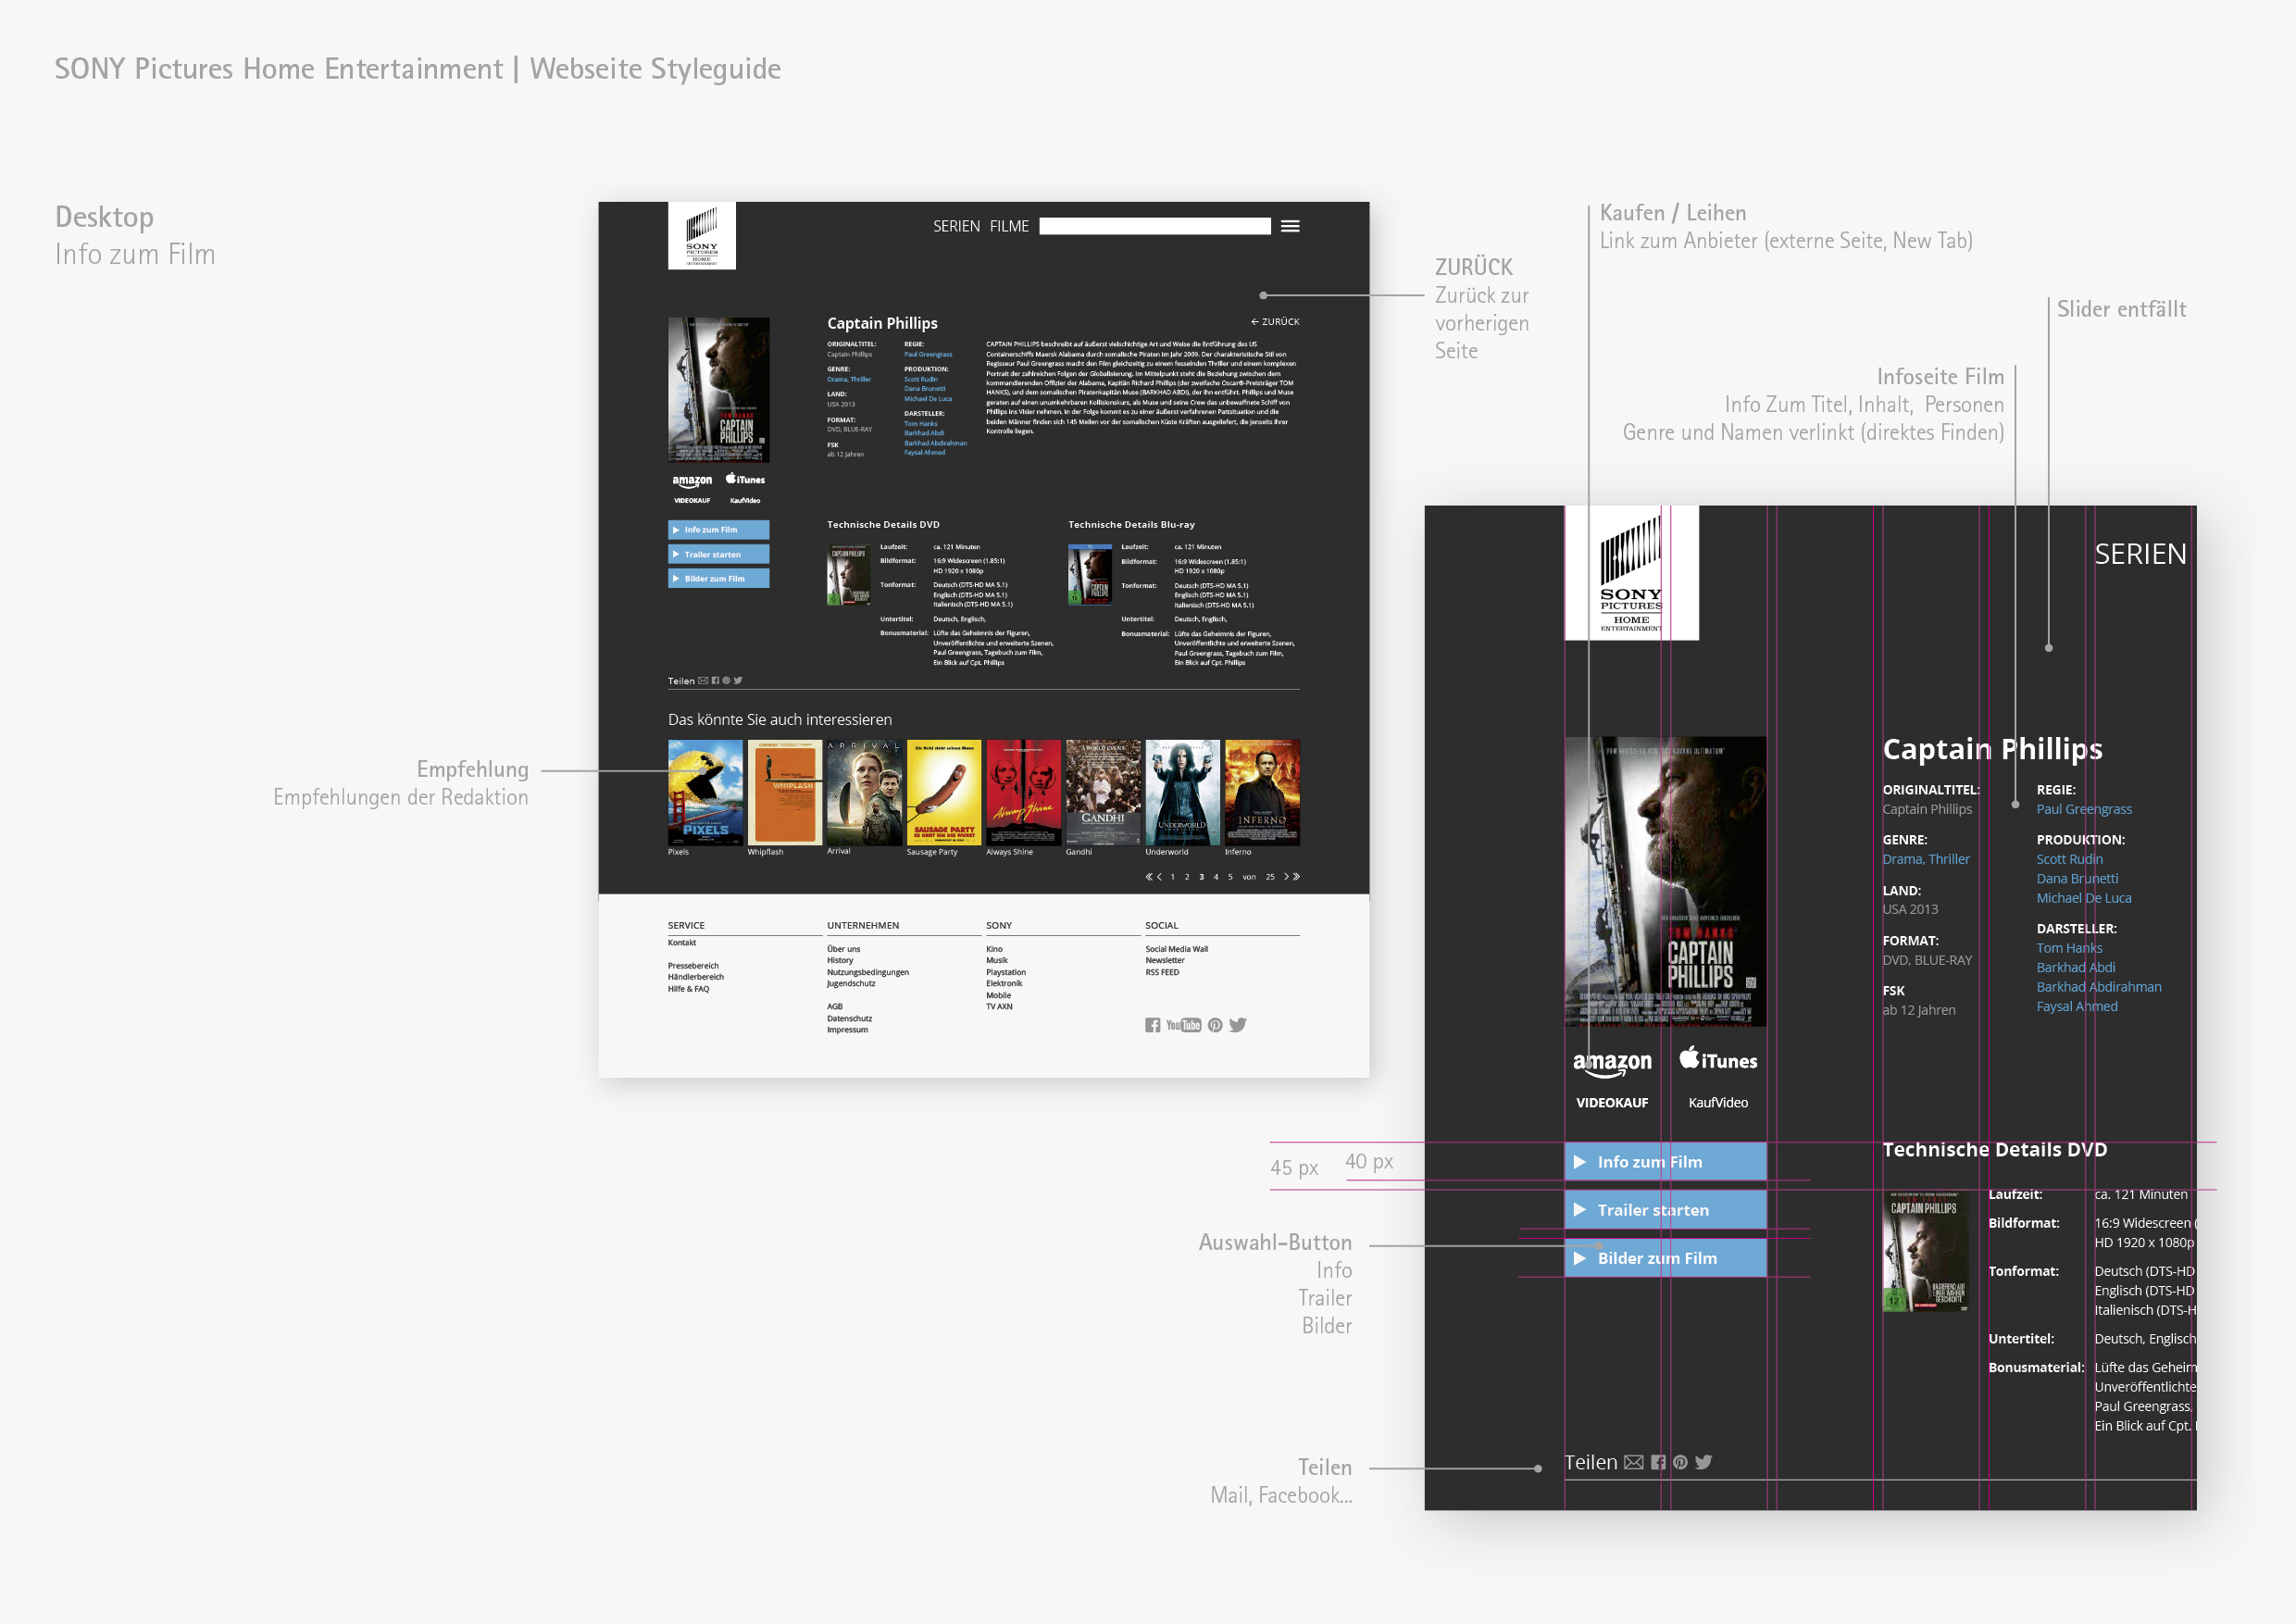
Task: Click SERIEN in small mockup navigation
Action: (x=956, y=226)
